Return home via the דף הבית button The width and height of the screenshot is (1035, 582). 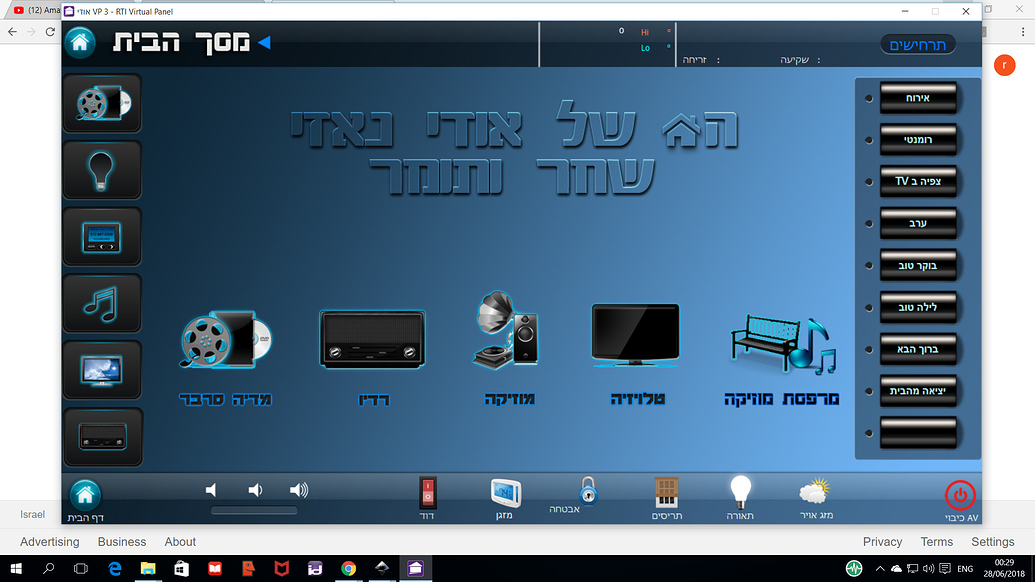pos(85,494)
